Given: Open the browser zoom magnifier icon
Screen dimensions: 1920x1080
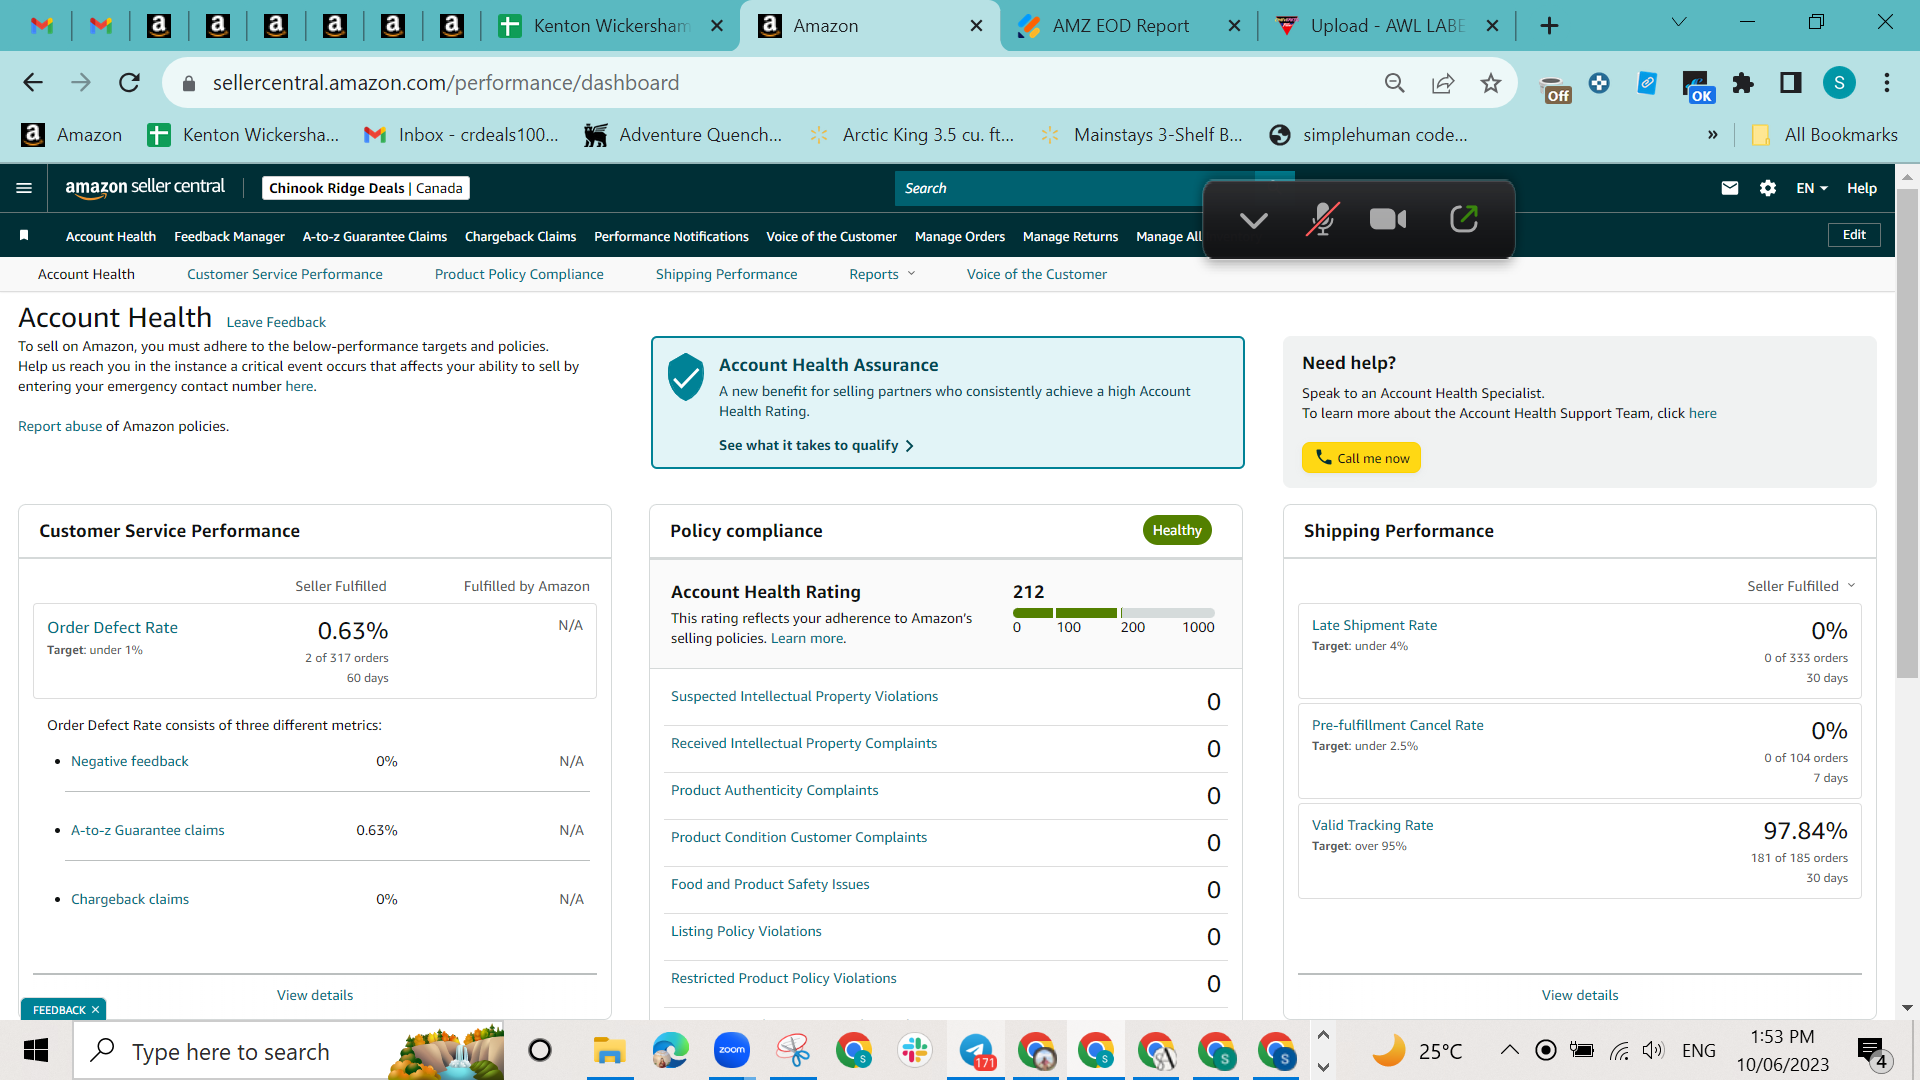Looking at the screenshot, I should (x=1395, y=83).
